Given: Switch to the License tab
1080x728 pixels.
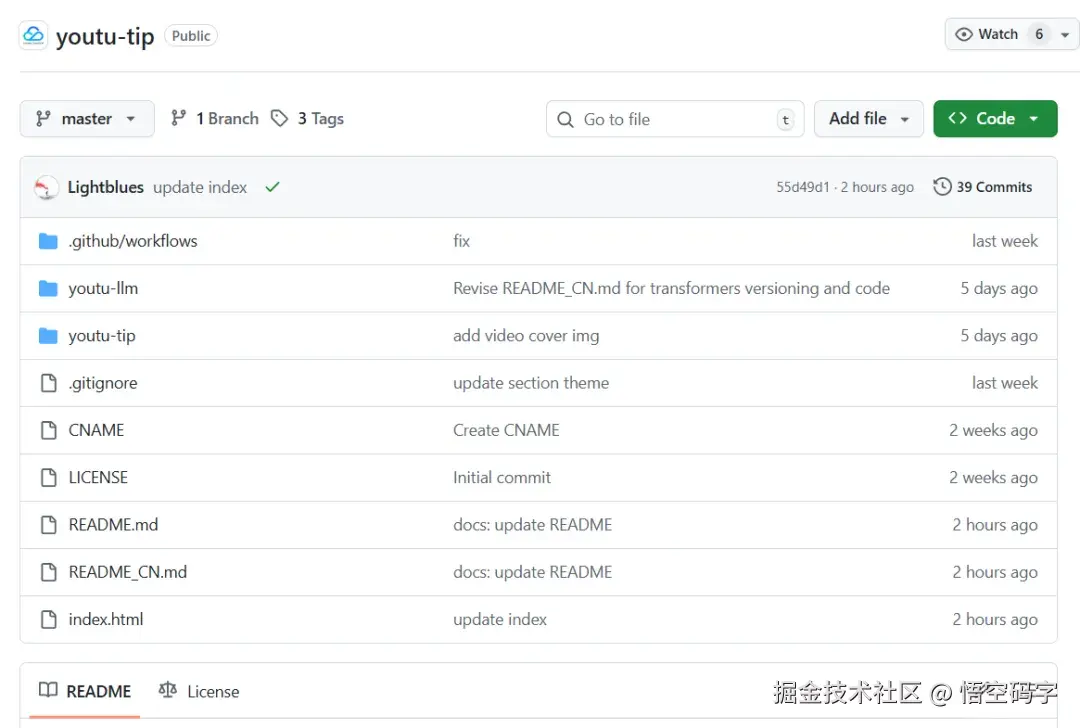Looking at the screenshot, I should (x=199, y=691).
